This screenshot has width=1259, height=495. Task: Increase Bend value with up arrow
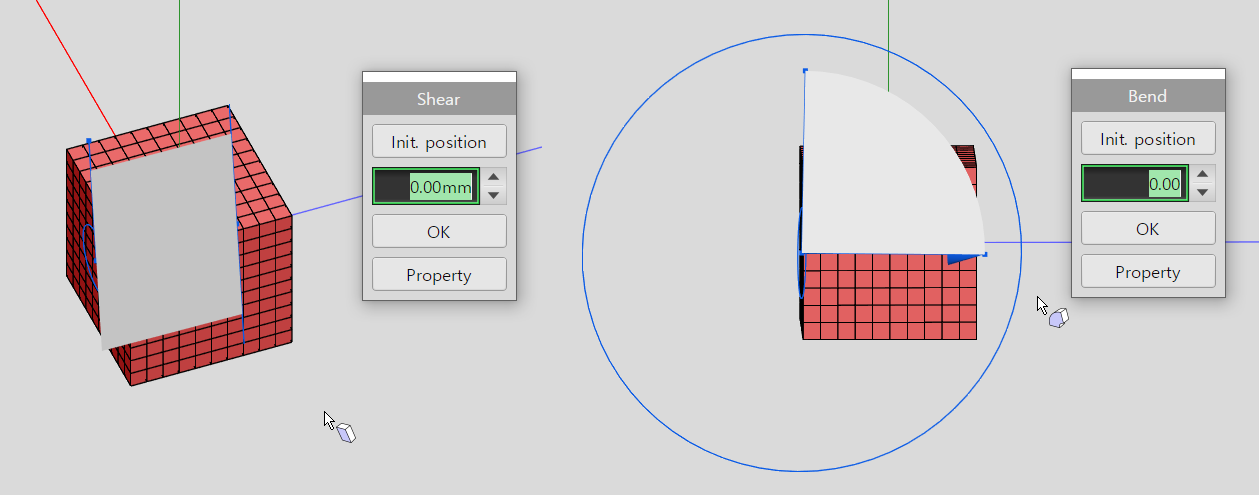[1203, 174]
